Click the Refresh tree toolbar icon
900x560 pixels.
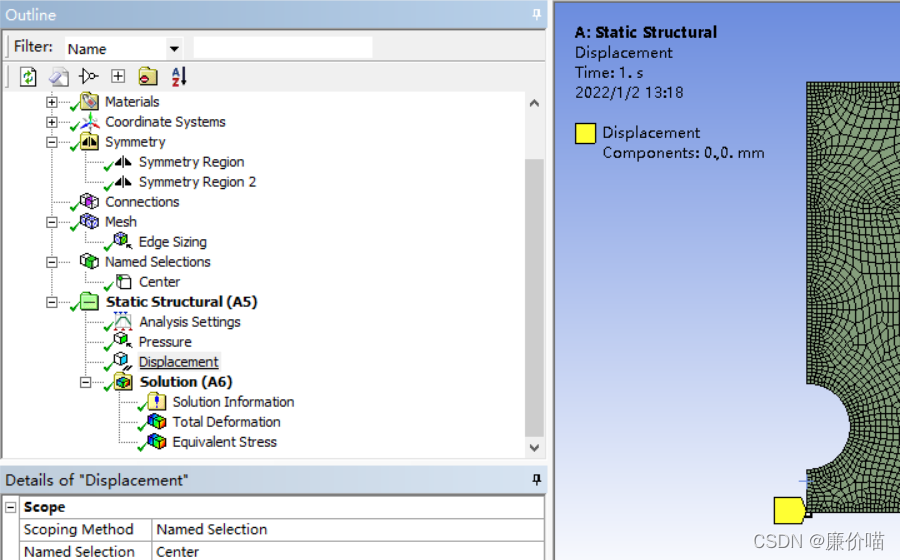coord(28,76)
